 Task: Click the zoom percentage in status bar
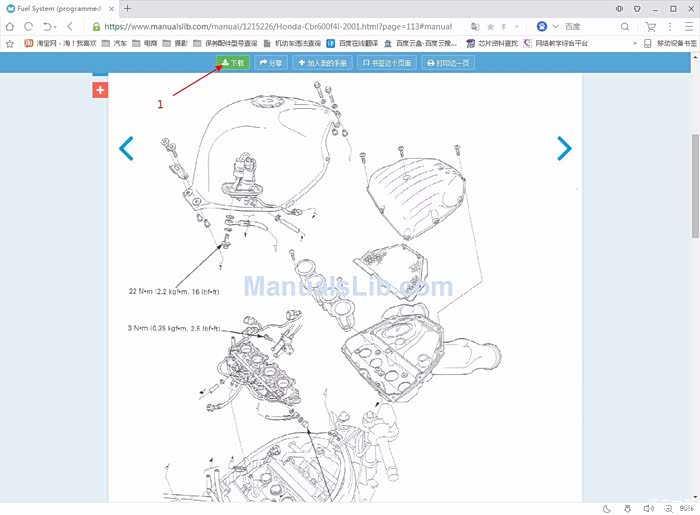pyautogui.click(x=686, y=509)
